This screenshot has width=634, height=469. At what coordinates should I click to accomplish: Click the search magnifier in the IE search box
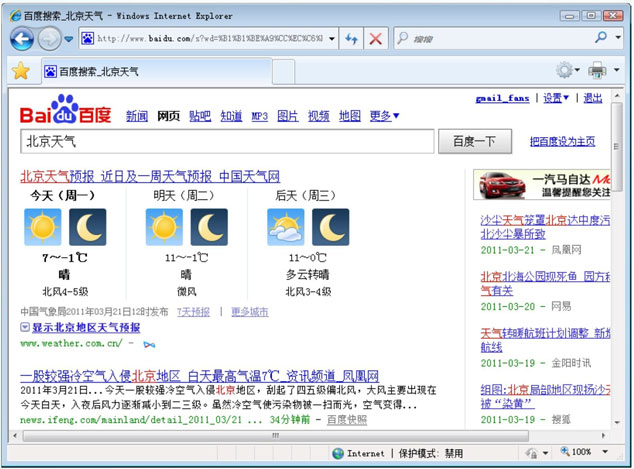[x=601, y=38]
